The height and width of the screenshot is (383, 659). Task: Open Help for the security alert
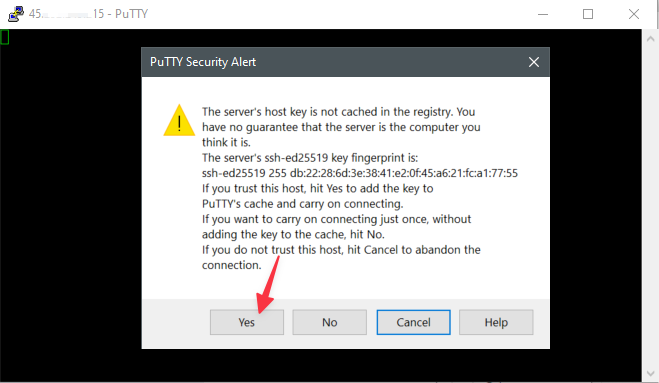pyautogui.click(x=496, y=322)
